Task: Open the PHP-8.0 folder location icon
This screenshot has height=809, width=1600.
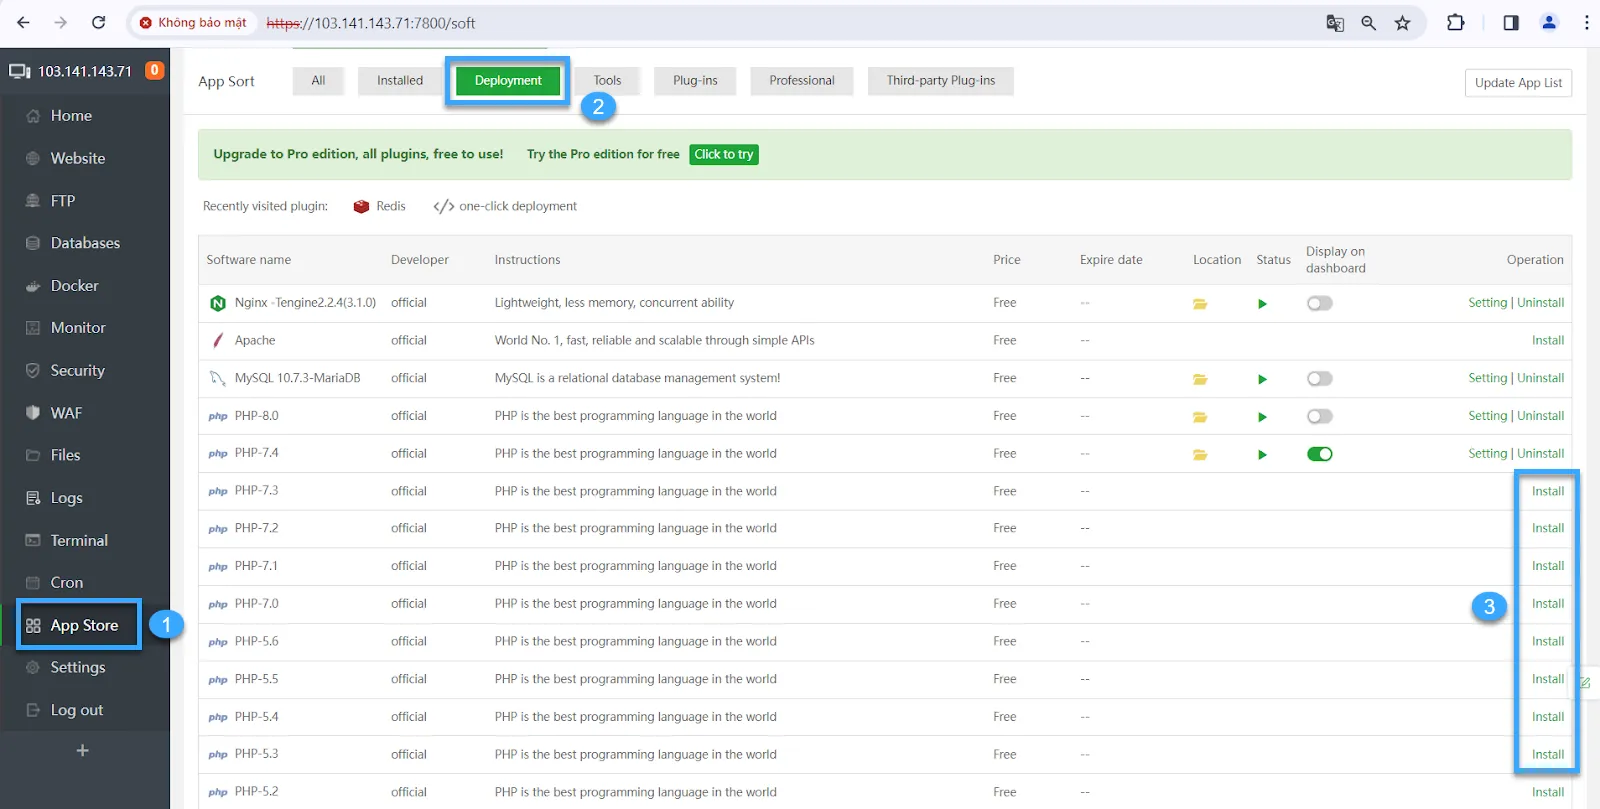Action: pos(1200,417)
